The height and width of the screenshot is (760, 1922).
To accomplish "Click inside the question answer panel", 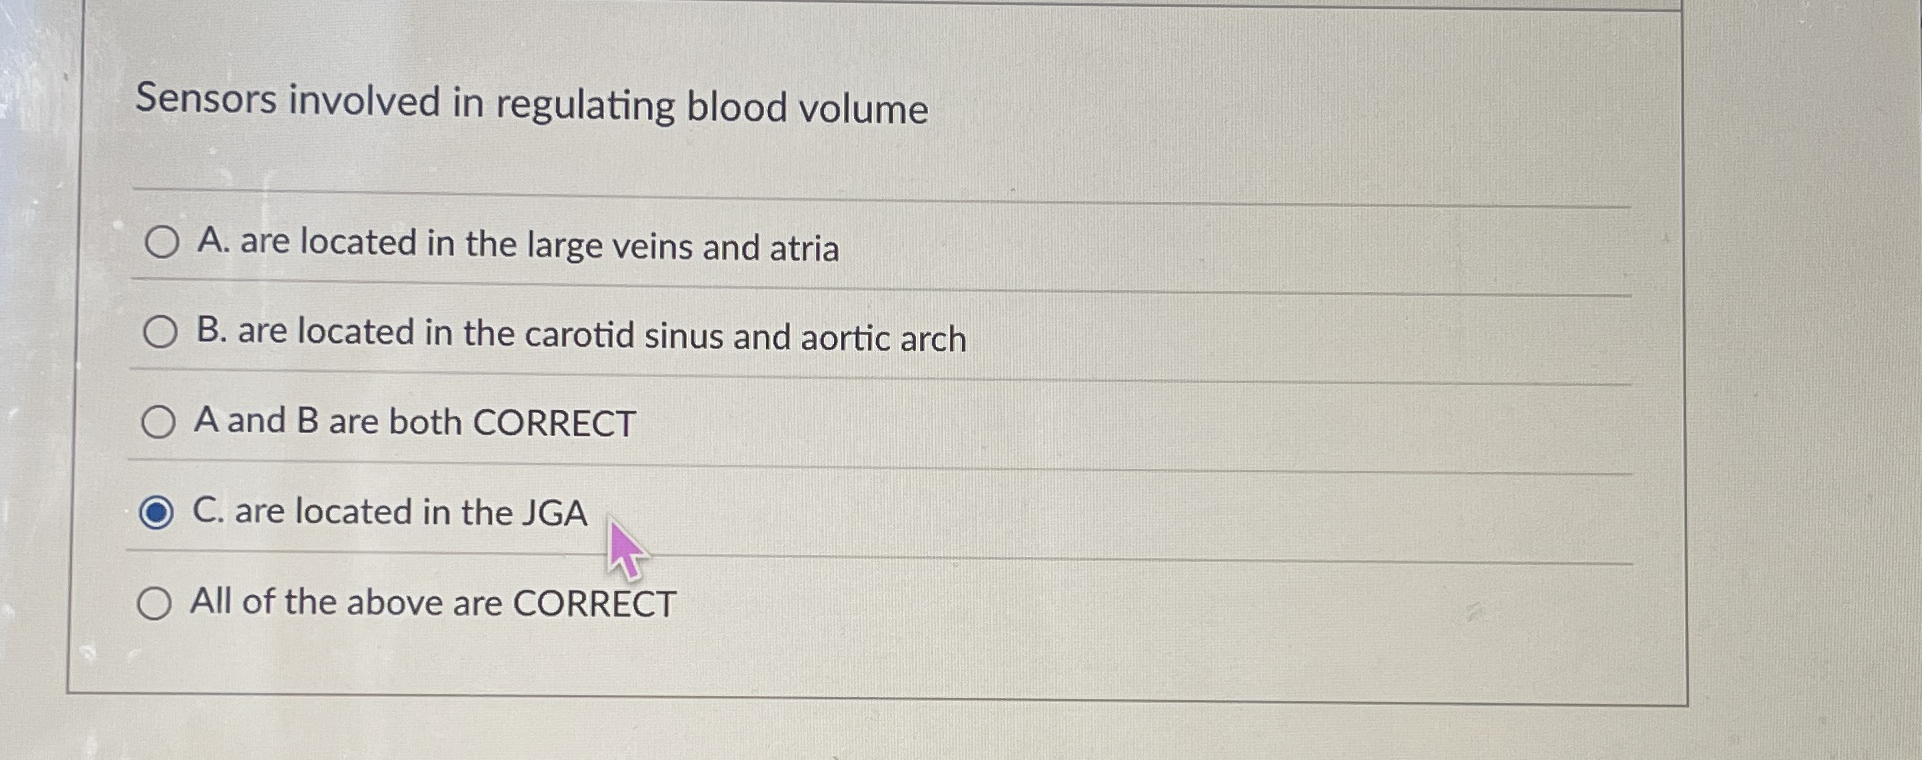I will [x=900, y=400].
